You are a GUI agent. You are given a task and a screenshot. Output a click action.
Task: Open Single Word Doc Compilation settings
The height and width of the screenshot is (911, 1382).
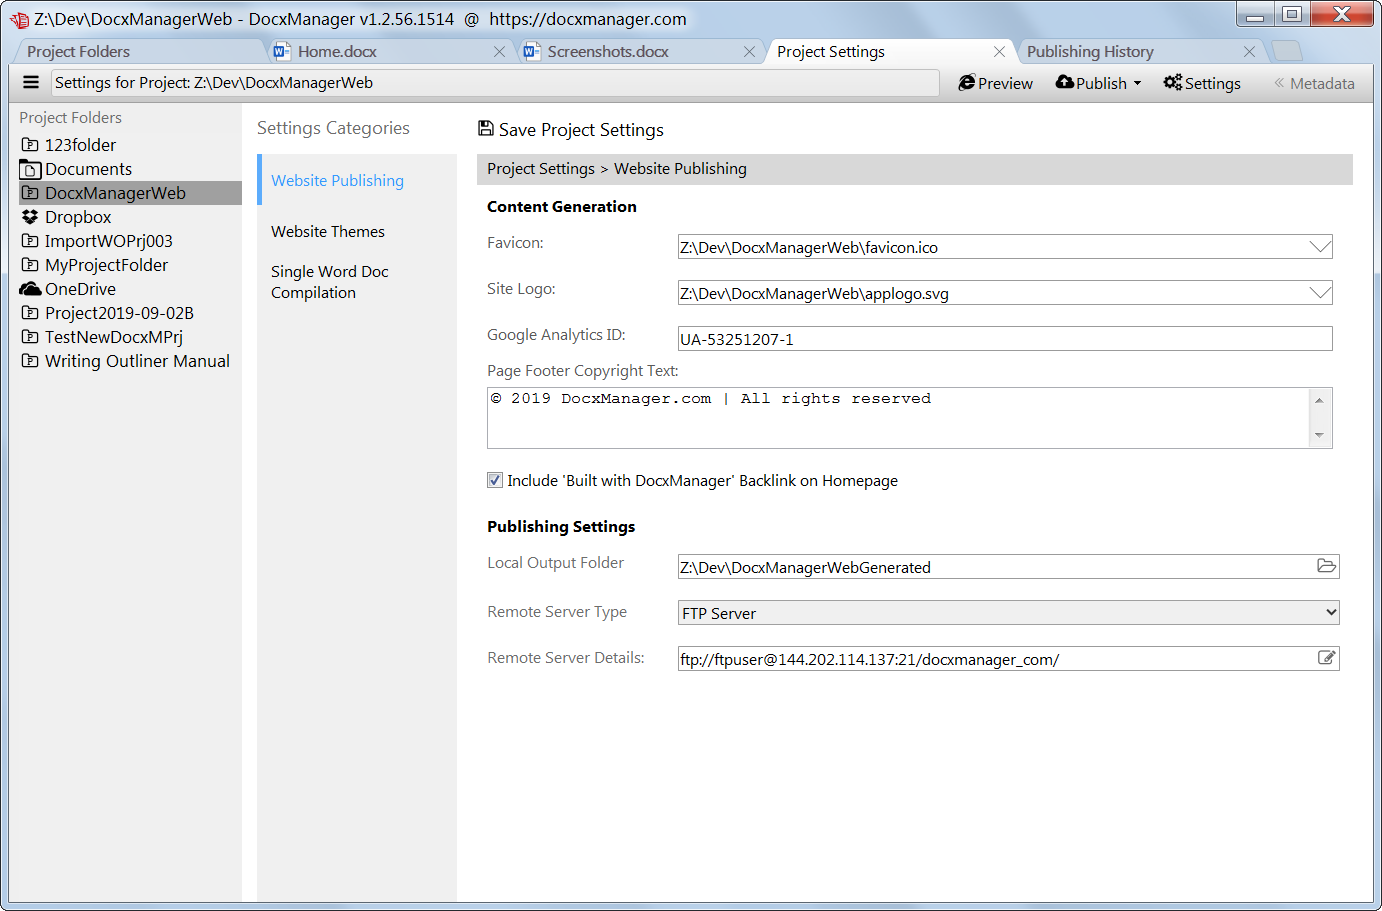330,281
